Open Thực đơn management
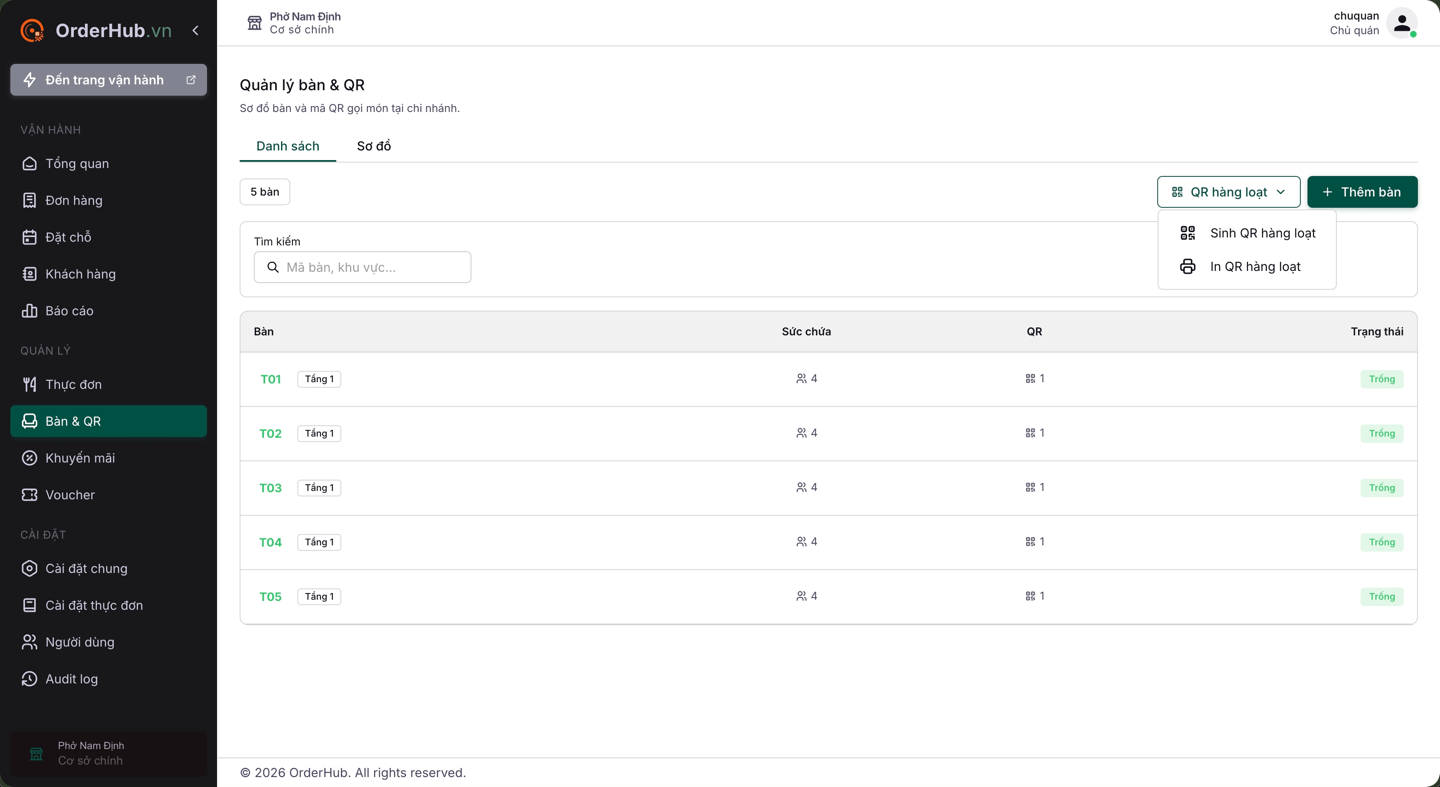This screenshot has width=1440, height=787. (x=108, y=384)
